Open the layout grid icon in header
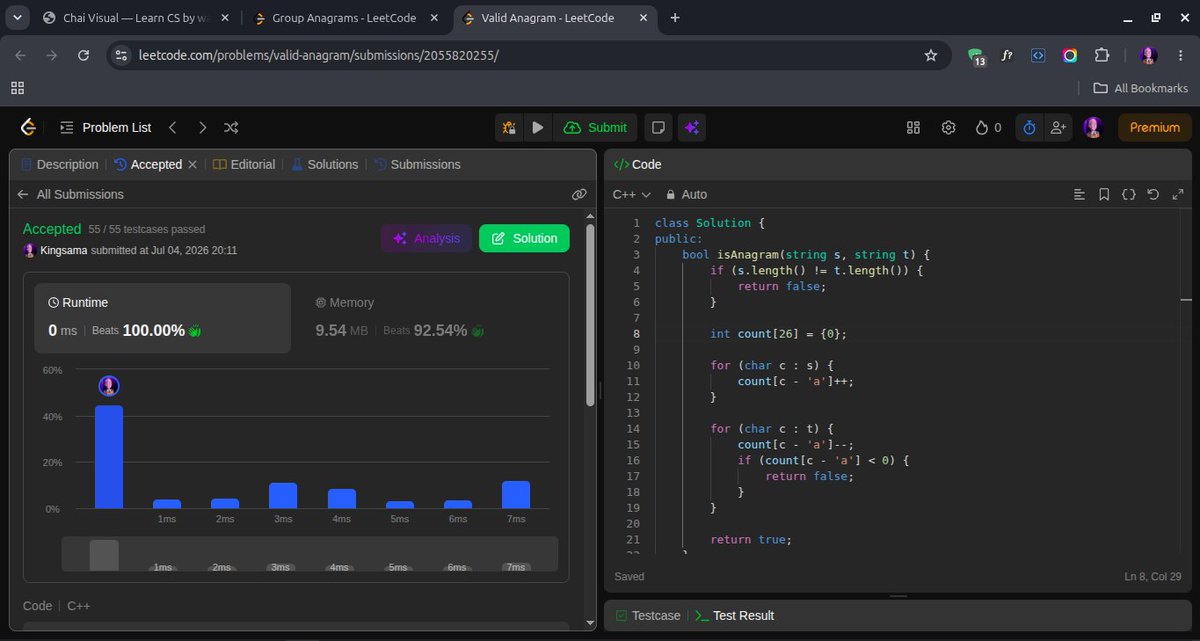 (x=913, y=127)
